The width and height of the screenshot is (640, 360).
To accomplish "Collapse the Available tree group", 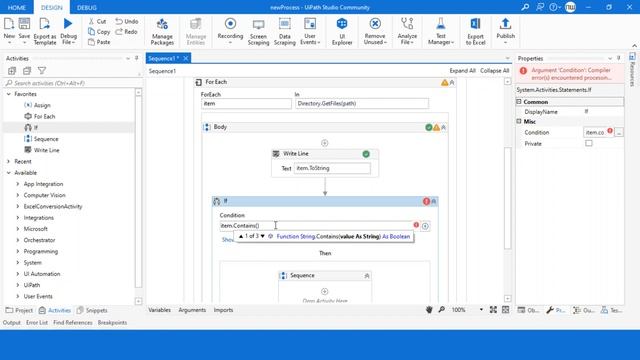I will pyautogui.click(x=9, y=173).
